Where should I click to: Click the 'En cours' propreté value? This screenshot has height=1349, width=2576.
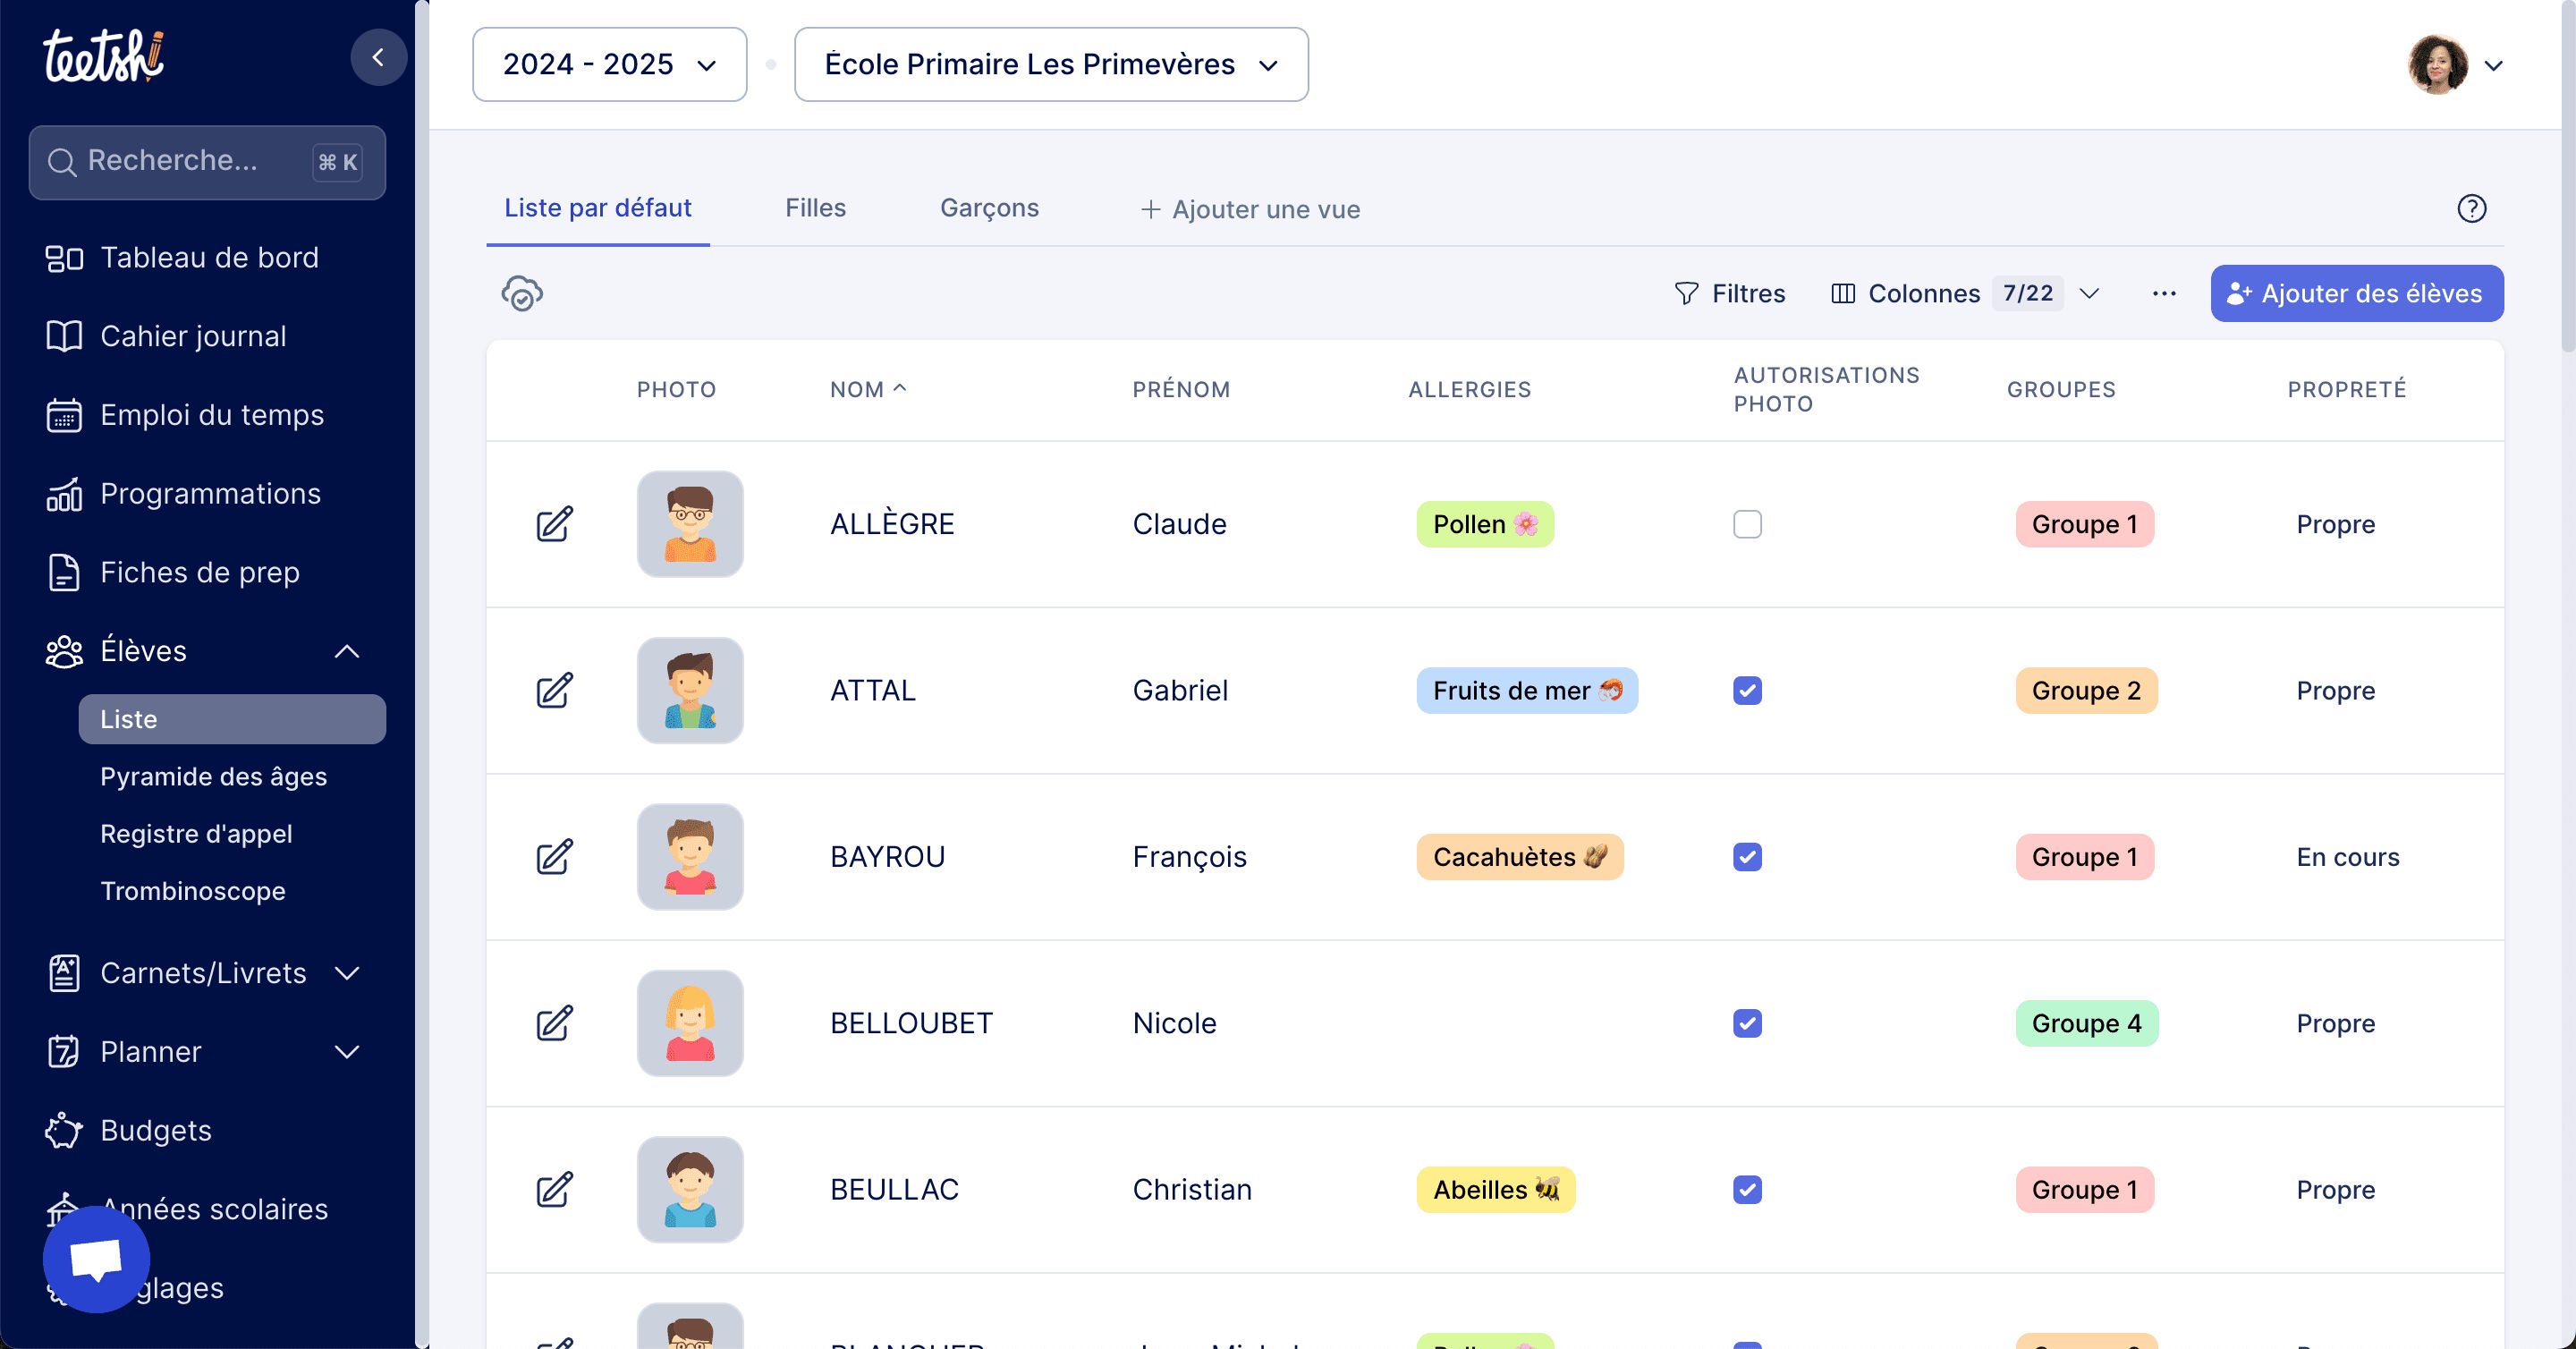2347,857
